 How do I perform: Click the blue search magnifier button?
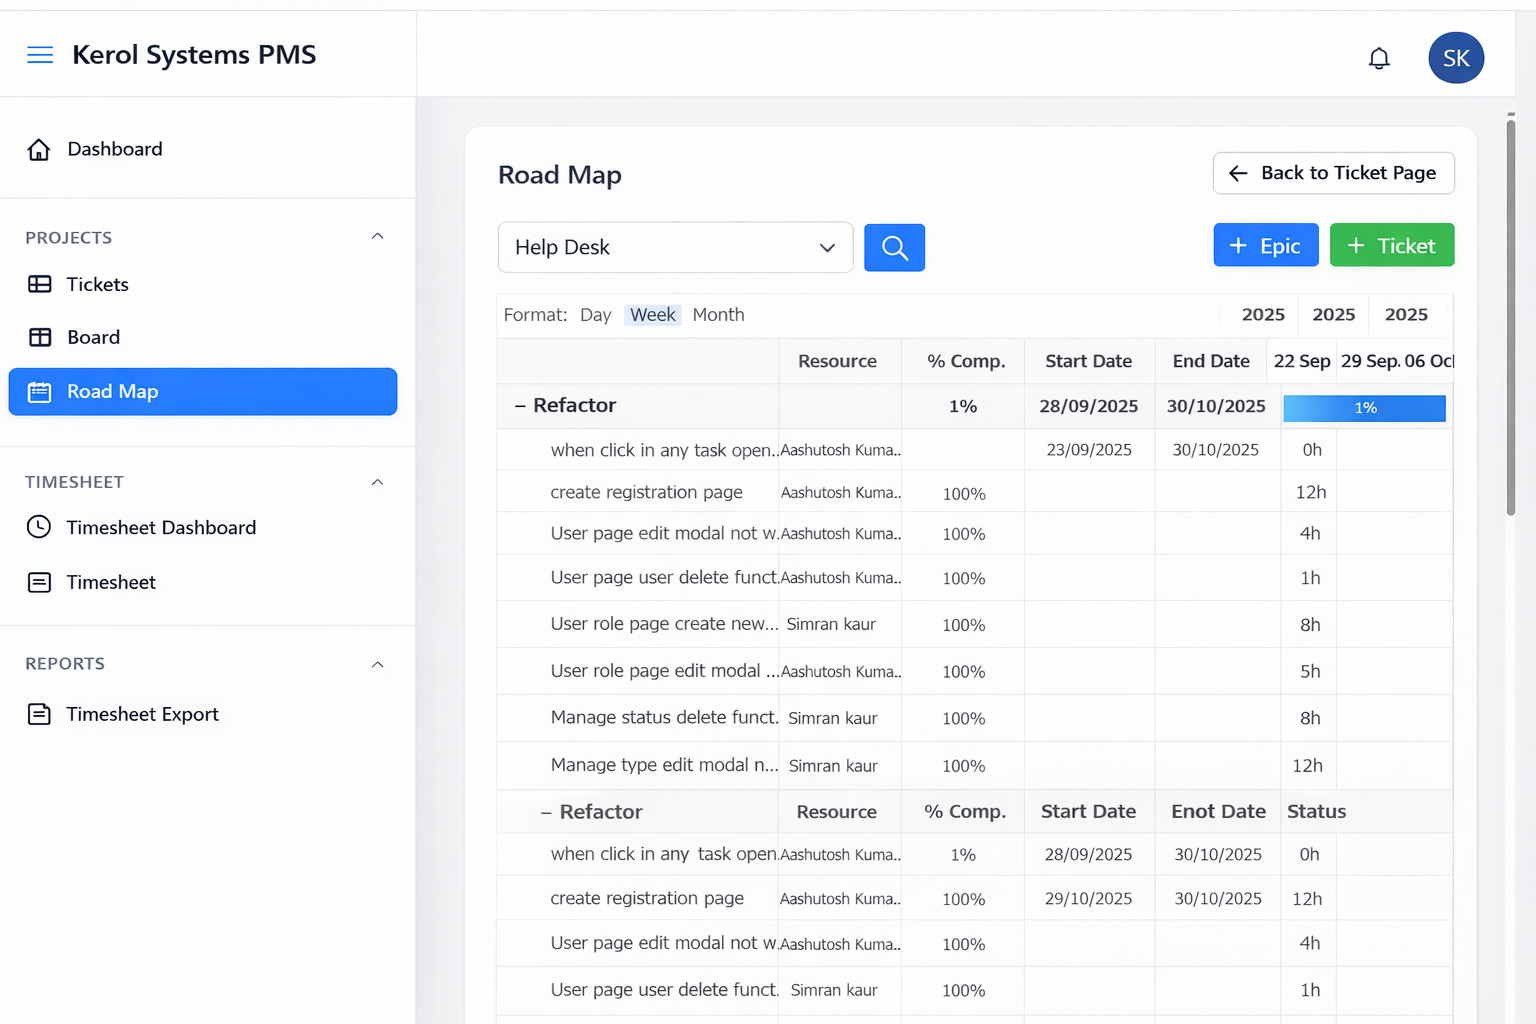(894, 248)
